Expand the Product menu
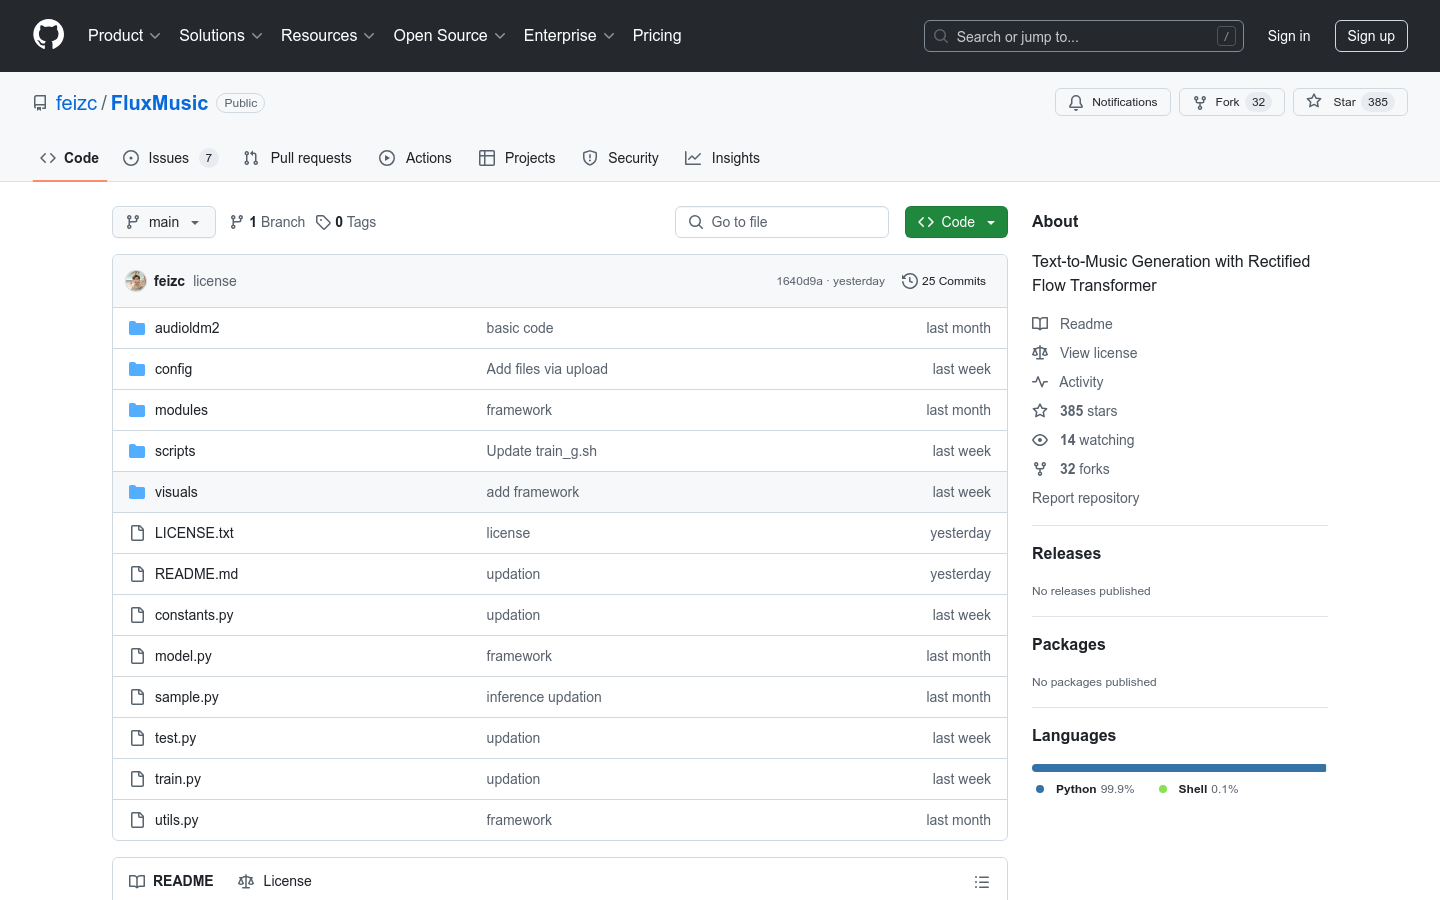Screen dimensions: 1440x900 coord(124,35)
